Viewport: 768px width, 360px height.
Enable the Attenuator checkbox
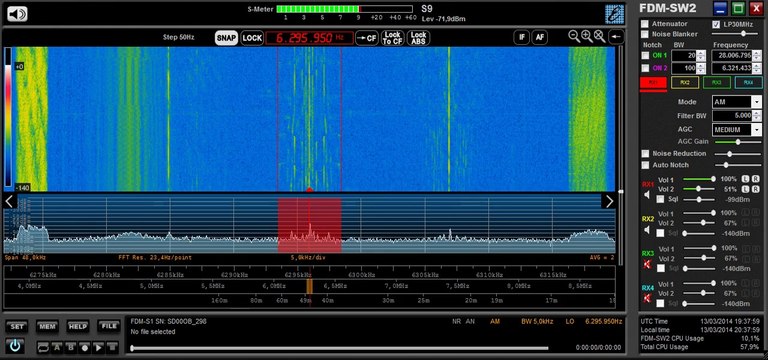pyautogui.click(x=645, y=24)
